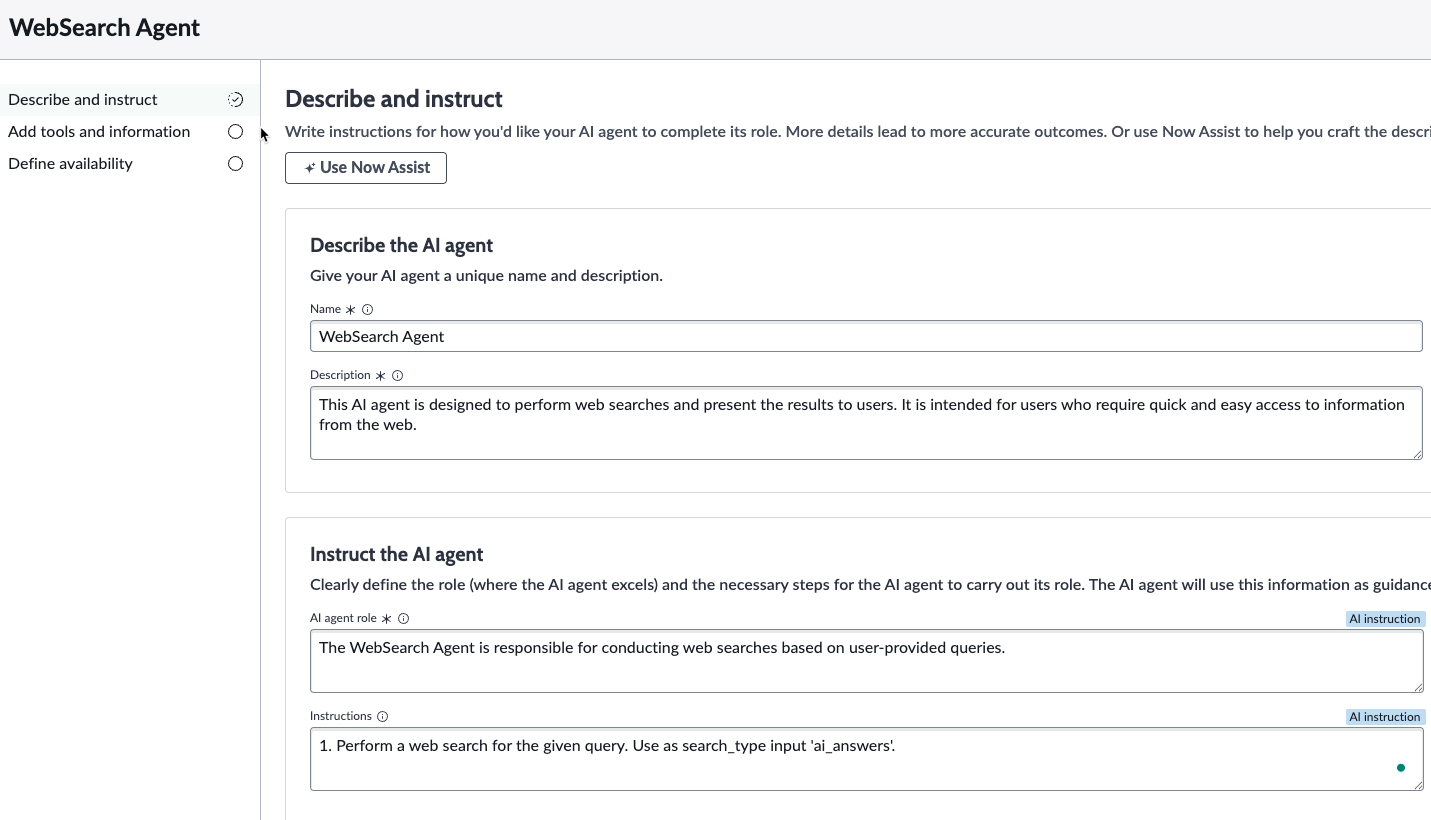Click into the Description text area
The width and height of the screenshot is (1431, 820).
[x=866, y=423]
